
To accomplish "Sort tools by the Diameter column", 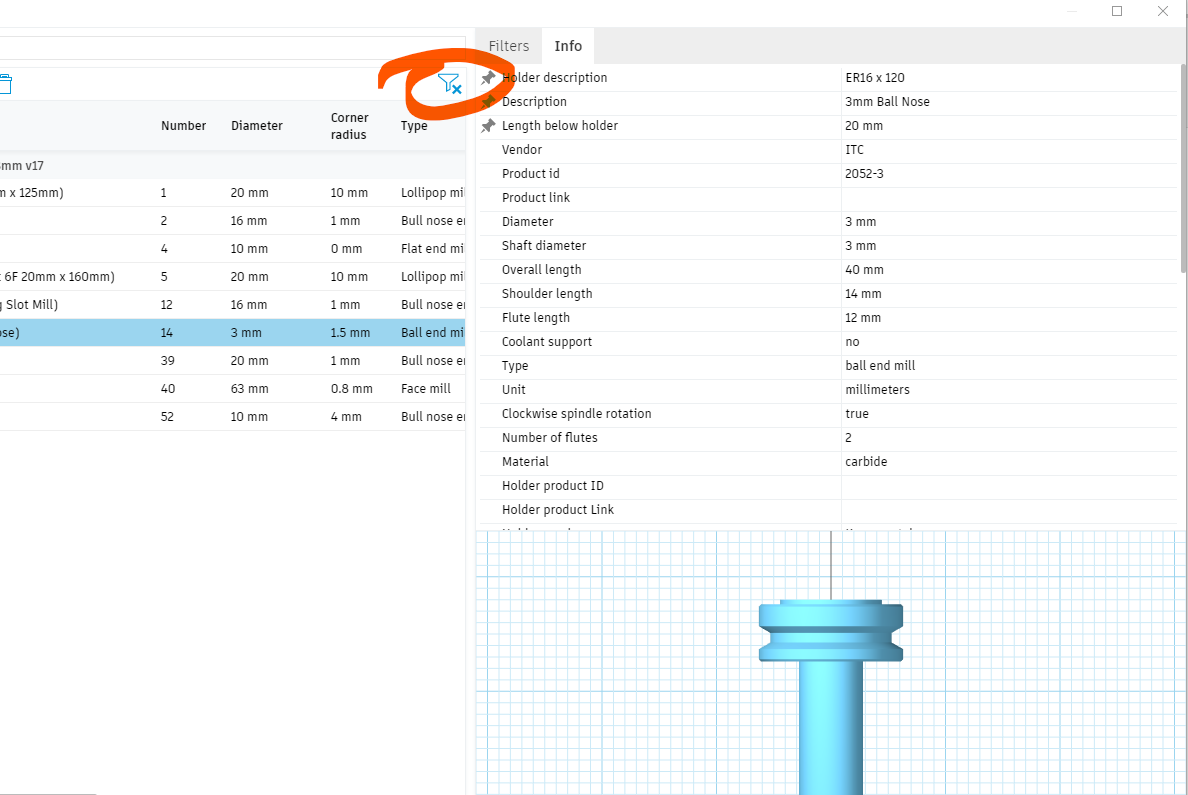I will (x=256, y=125).
